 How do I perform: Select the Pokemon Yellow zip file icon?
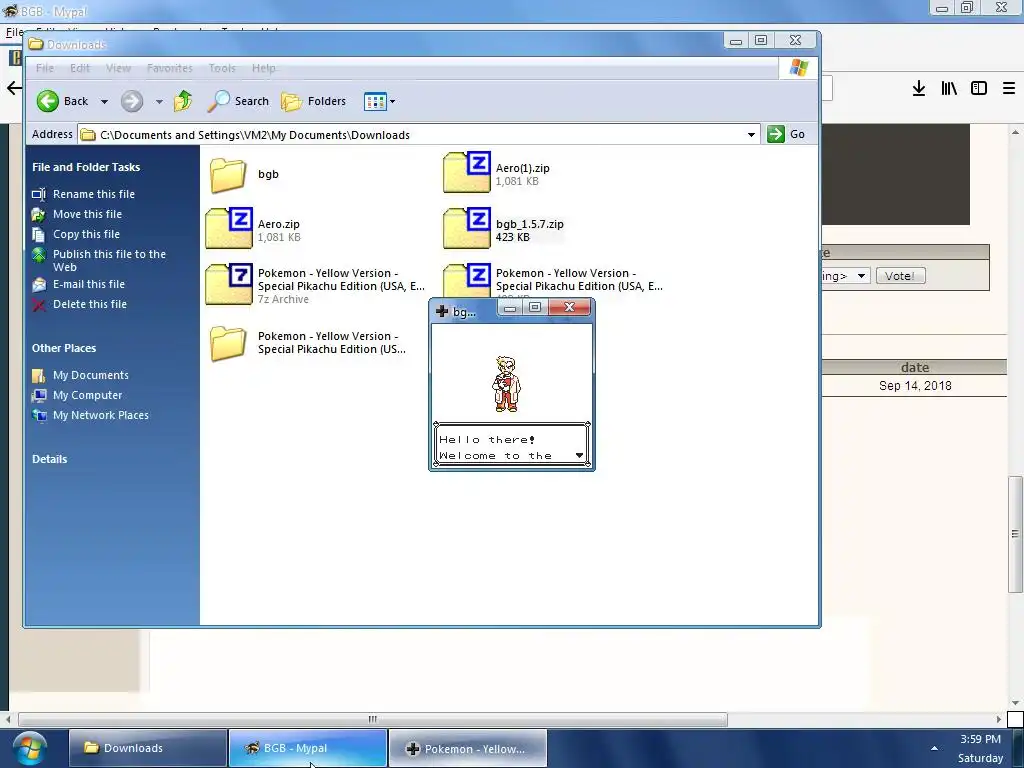coord(466,281)
